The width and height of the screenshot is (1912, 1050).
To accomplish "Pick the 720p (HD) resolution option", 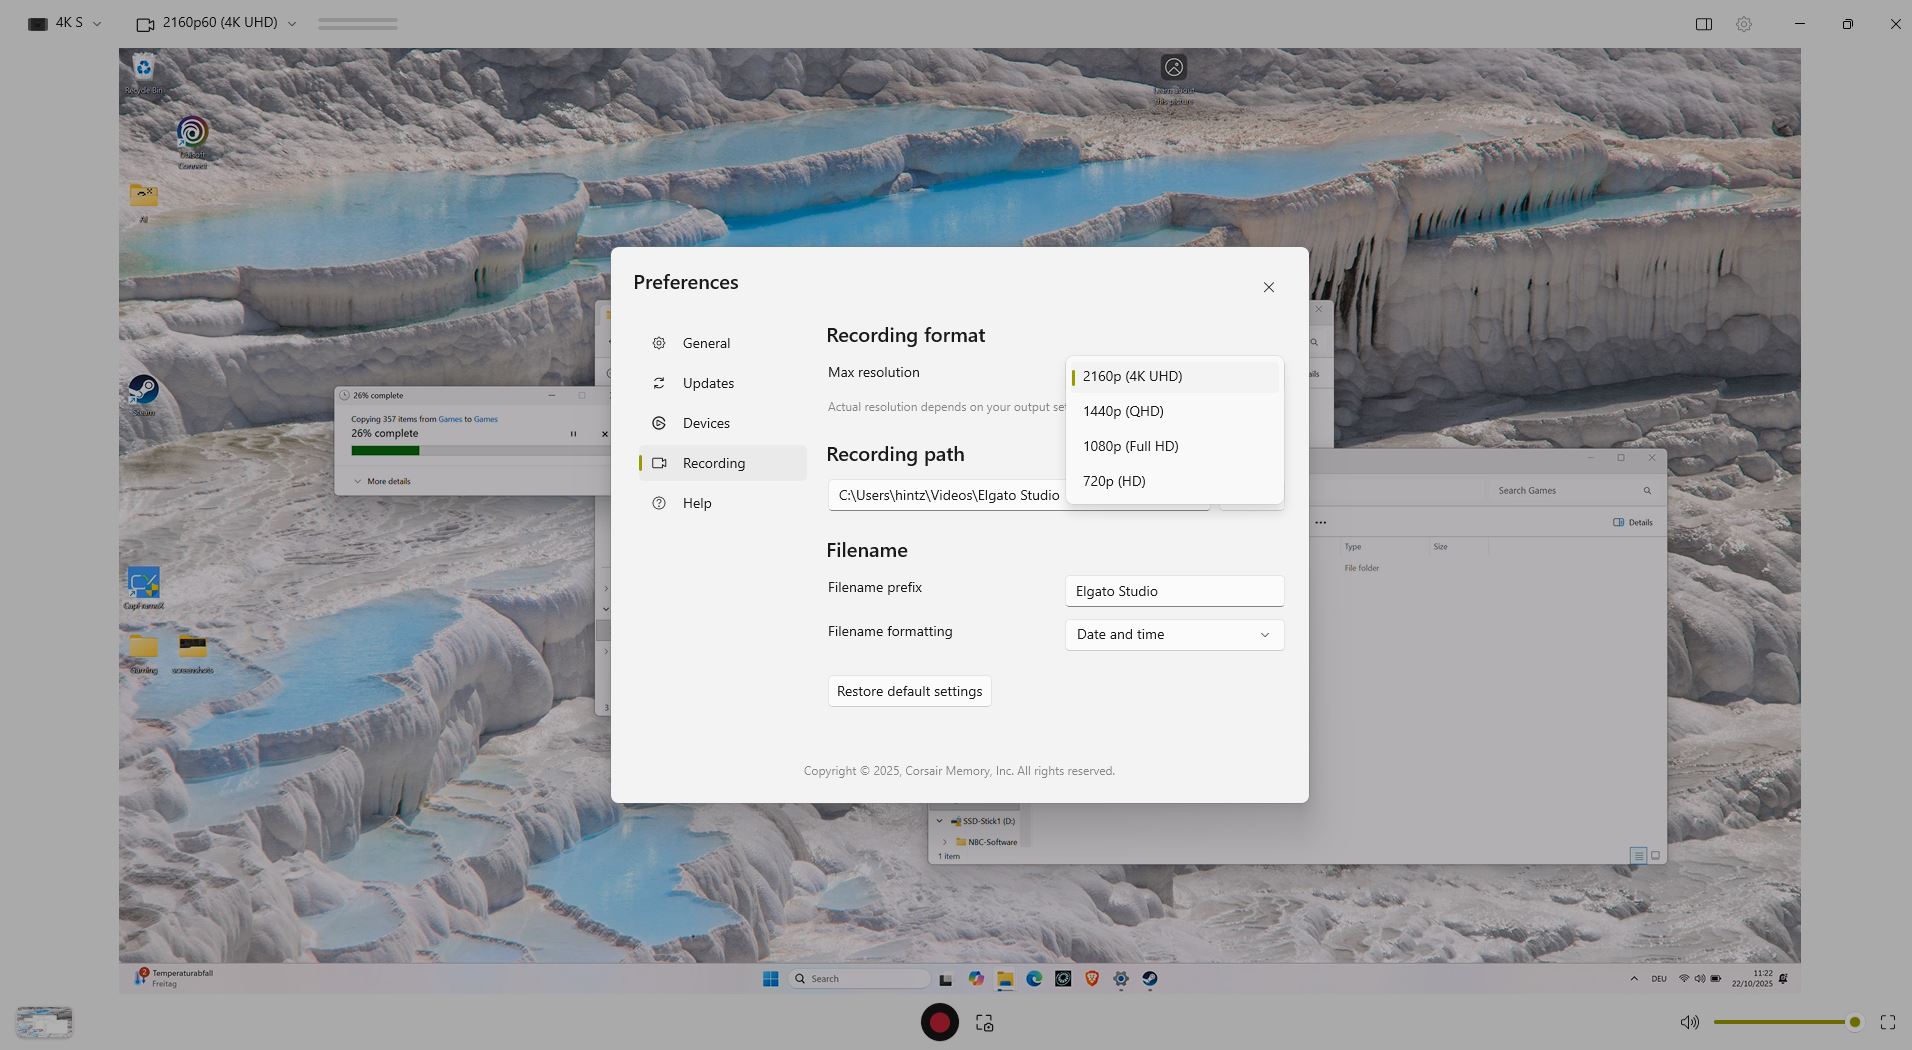I will tap(1114, 481).
